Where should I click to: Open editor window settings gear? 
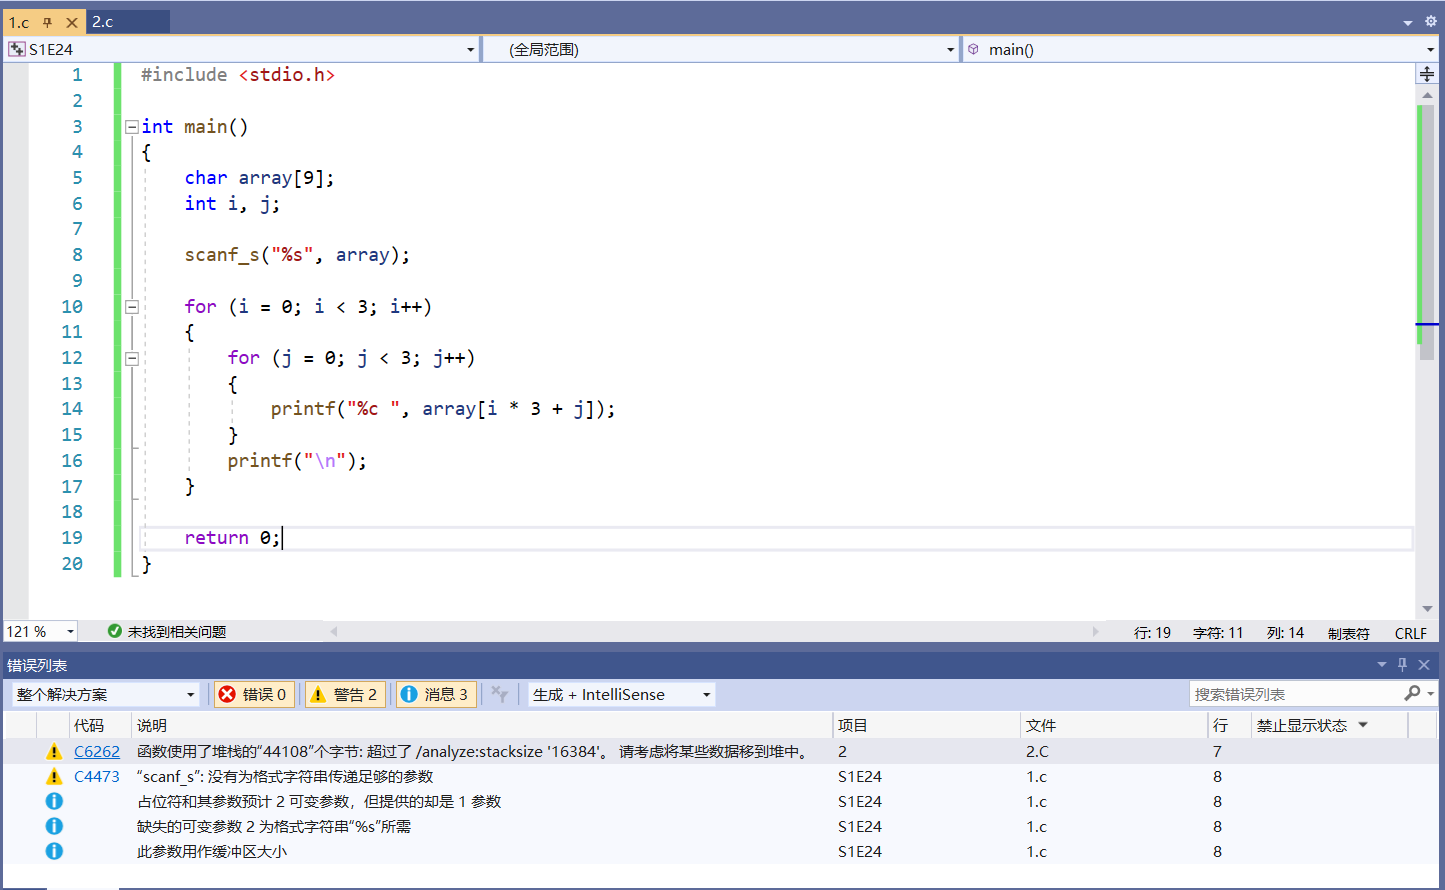(1430, 21)
